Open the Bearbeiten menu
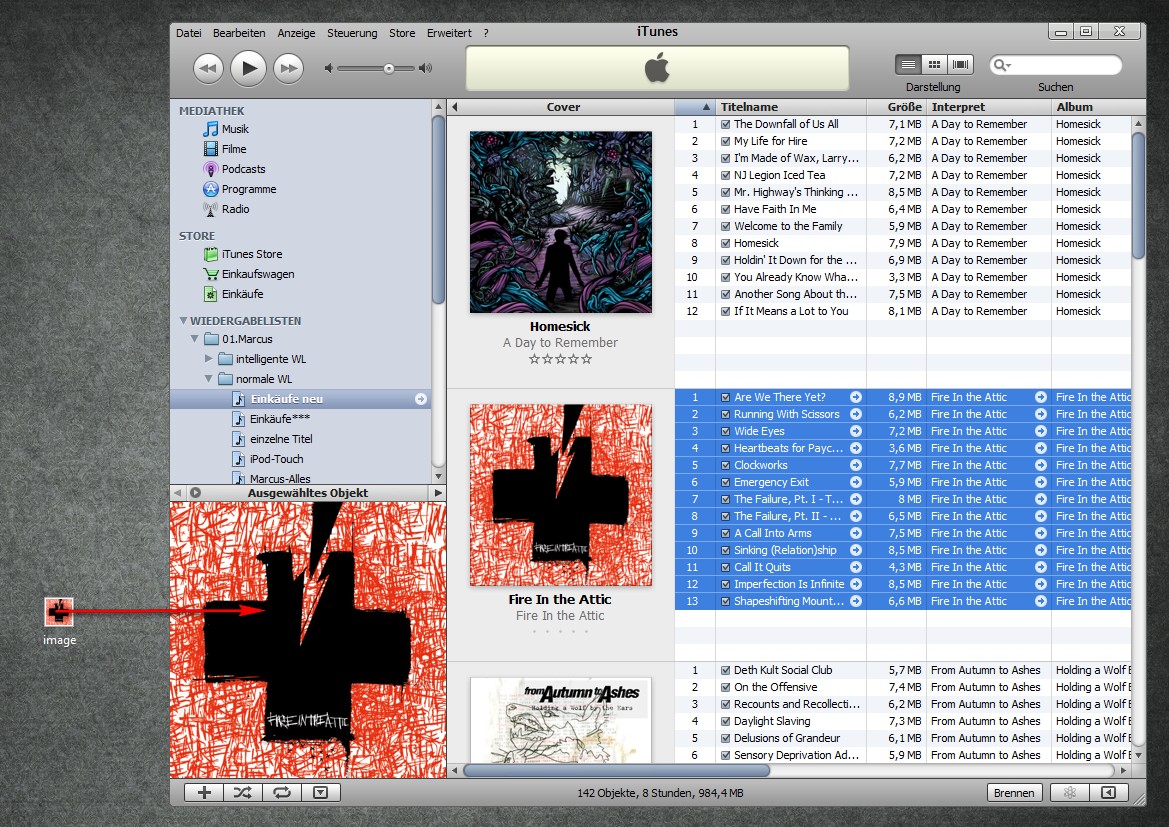The image size is (1169, 827). pos(239,33)
